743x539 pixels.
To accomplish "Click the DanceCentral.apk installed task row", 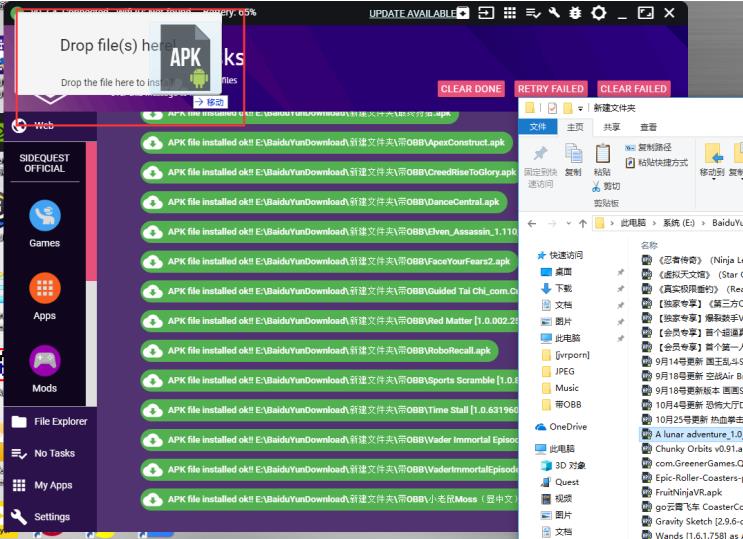I will pyautogui.click(x=324, y=202).
